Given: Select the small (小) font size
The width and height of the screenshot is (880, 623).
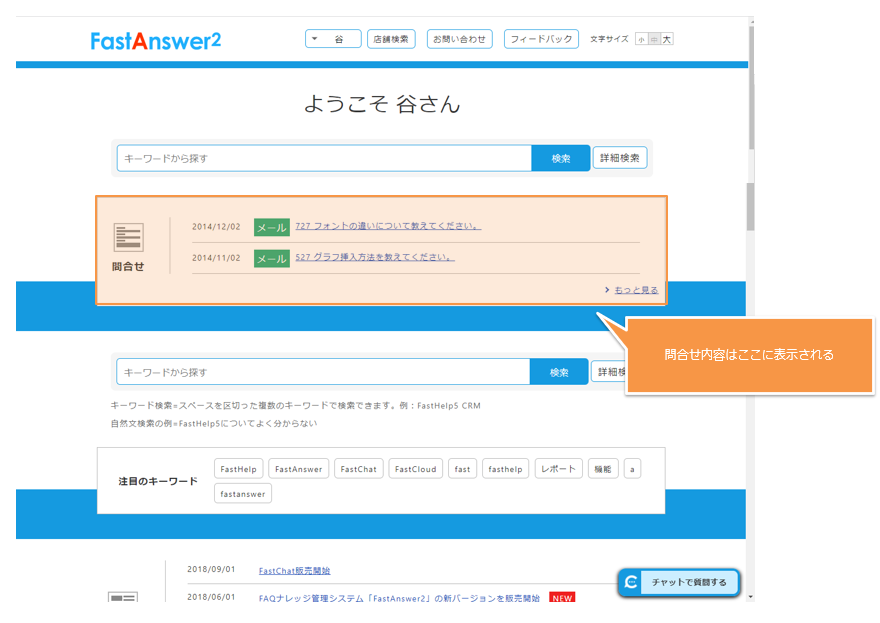Looking at the screenshot, I should coord(641,39).
